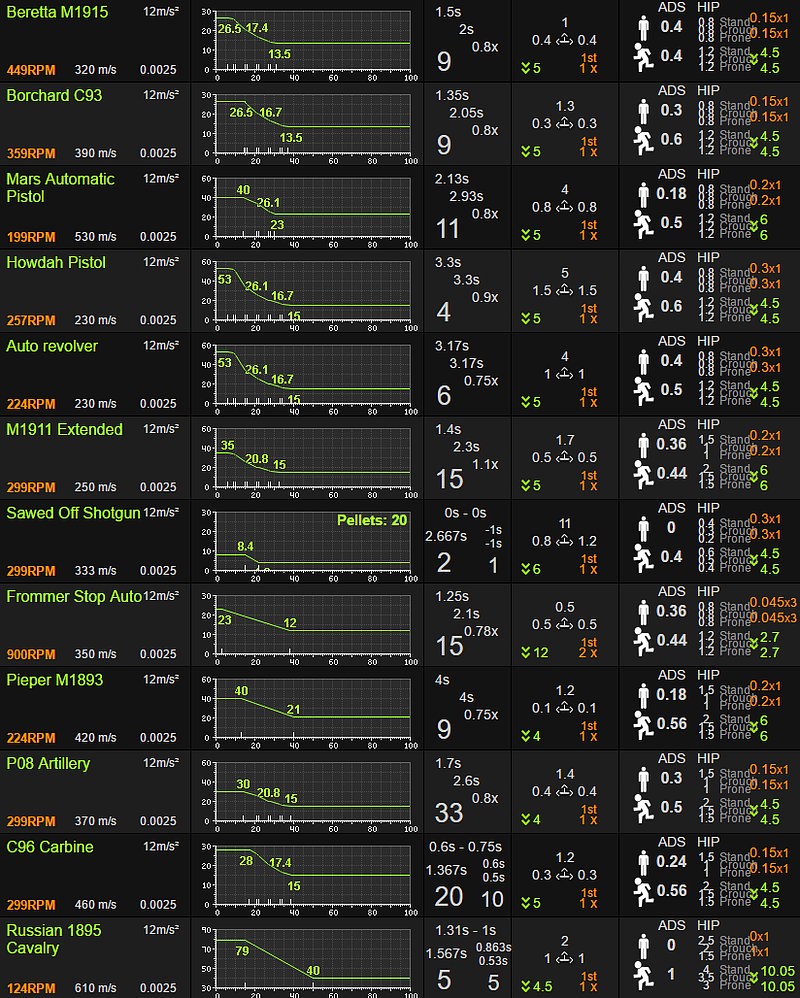Image resolution: width=800 pixels, height=998 pixels.
Task: Select the 257RPM fire rate value
Action: pyautogui.click(x=31, y=320)
